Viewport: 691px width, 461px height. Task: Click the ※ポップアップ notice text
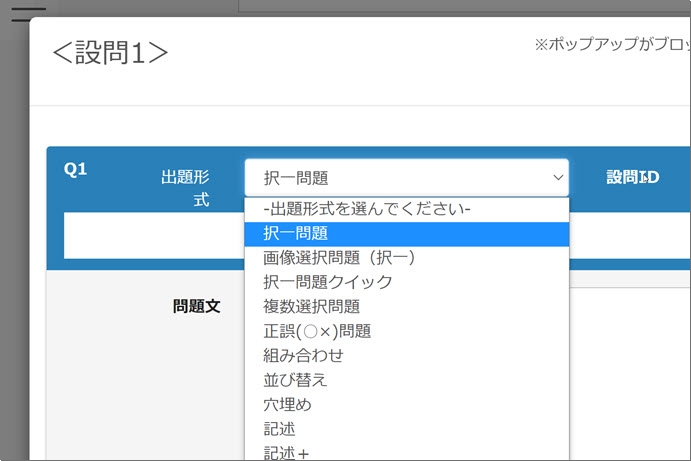[610, 45]
